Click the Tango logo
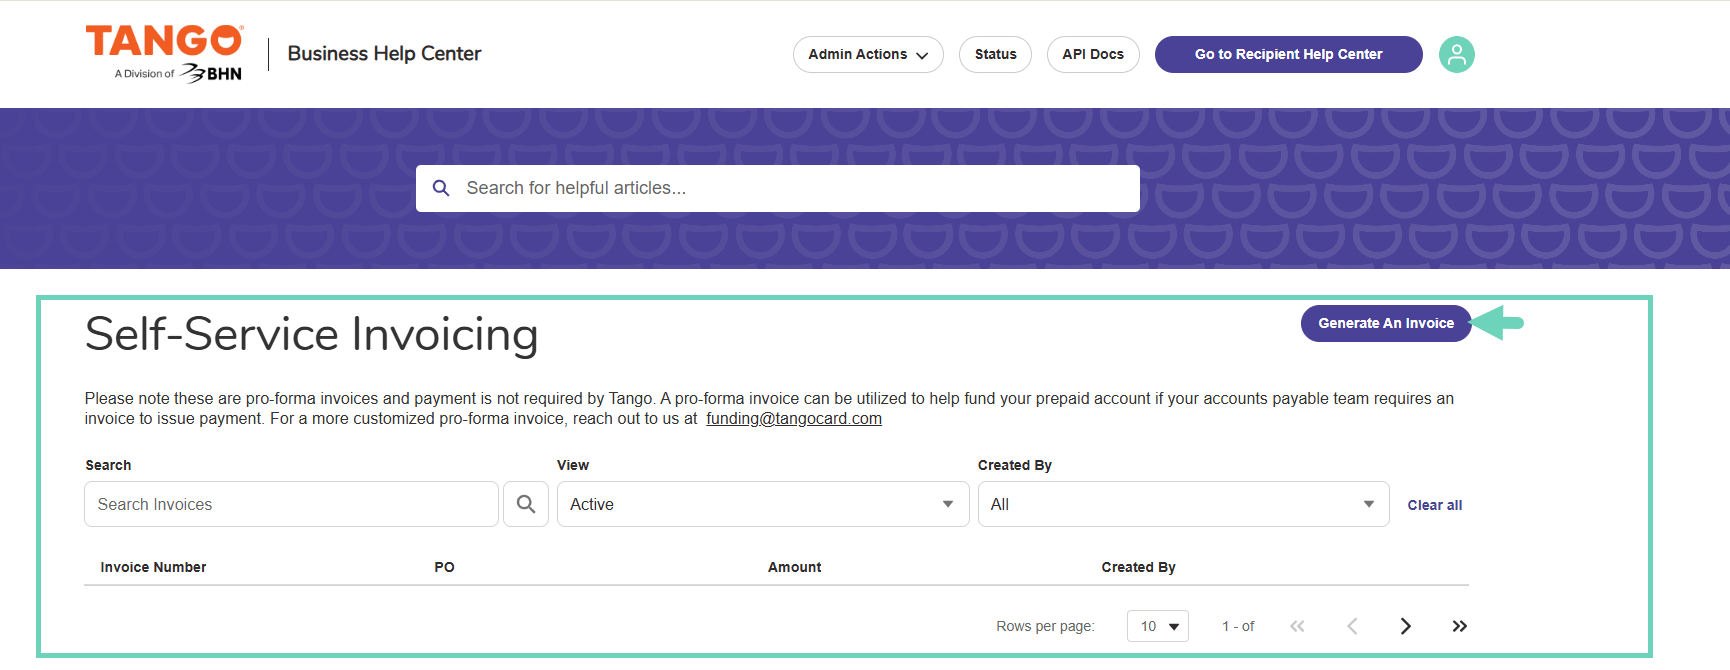 165,54
